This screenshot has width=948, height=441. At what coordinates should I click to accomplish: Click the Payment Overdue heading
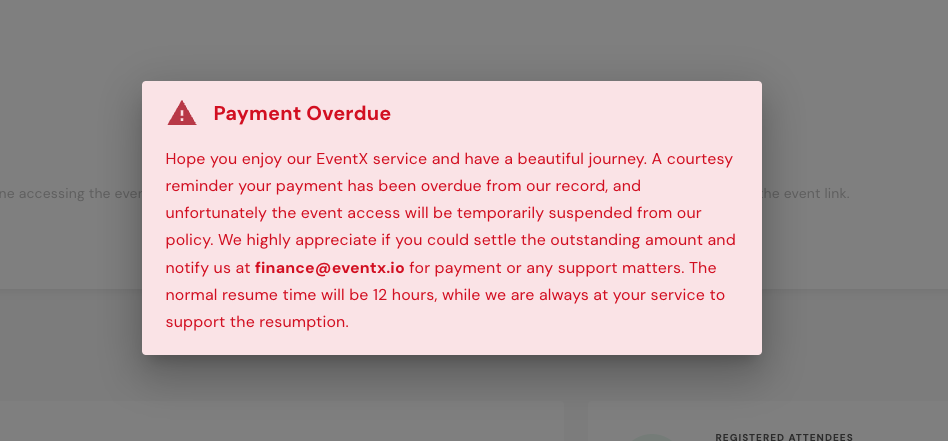(x=302, y=114)
